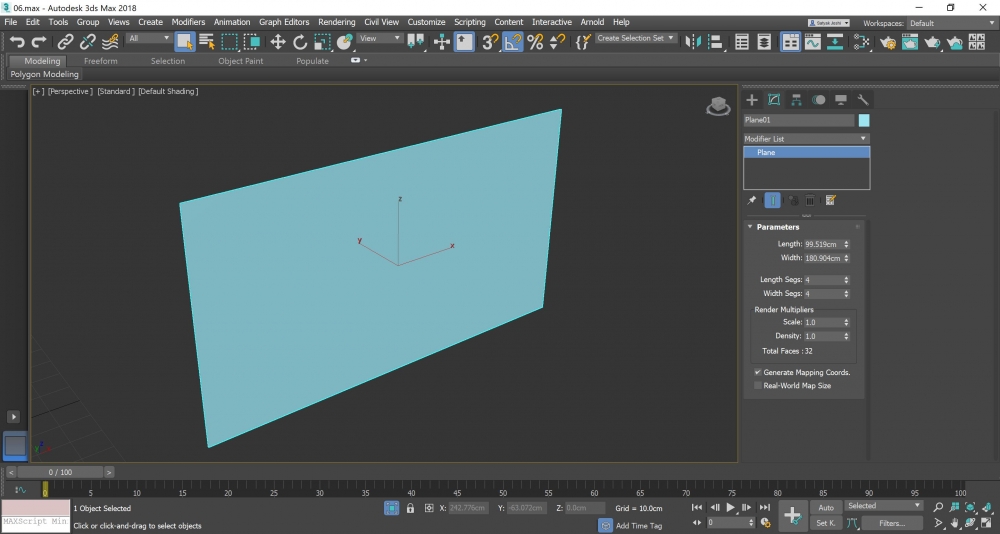Viewport: 1000px width, 534px height.
Task: Toggle the selection lock padlock
Action: (x=411, y=508)
